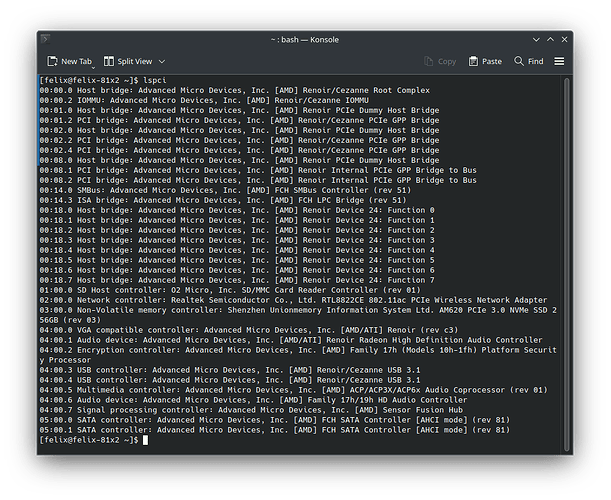Click the Split View button

pos(128,61)
